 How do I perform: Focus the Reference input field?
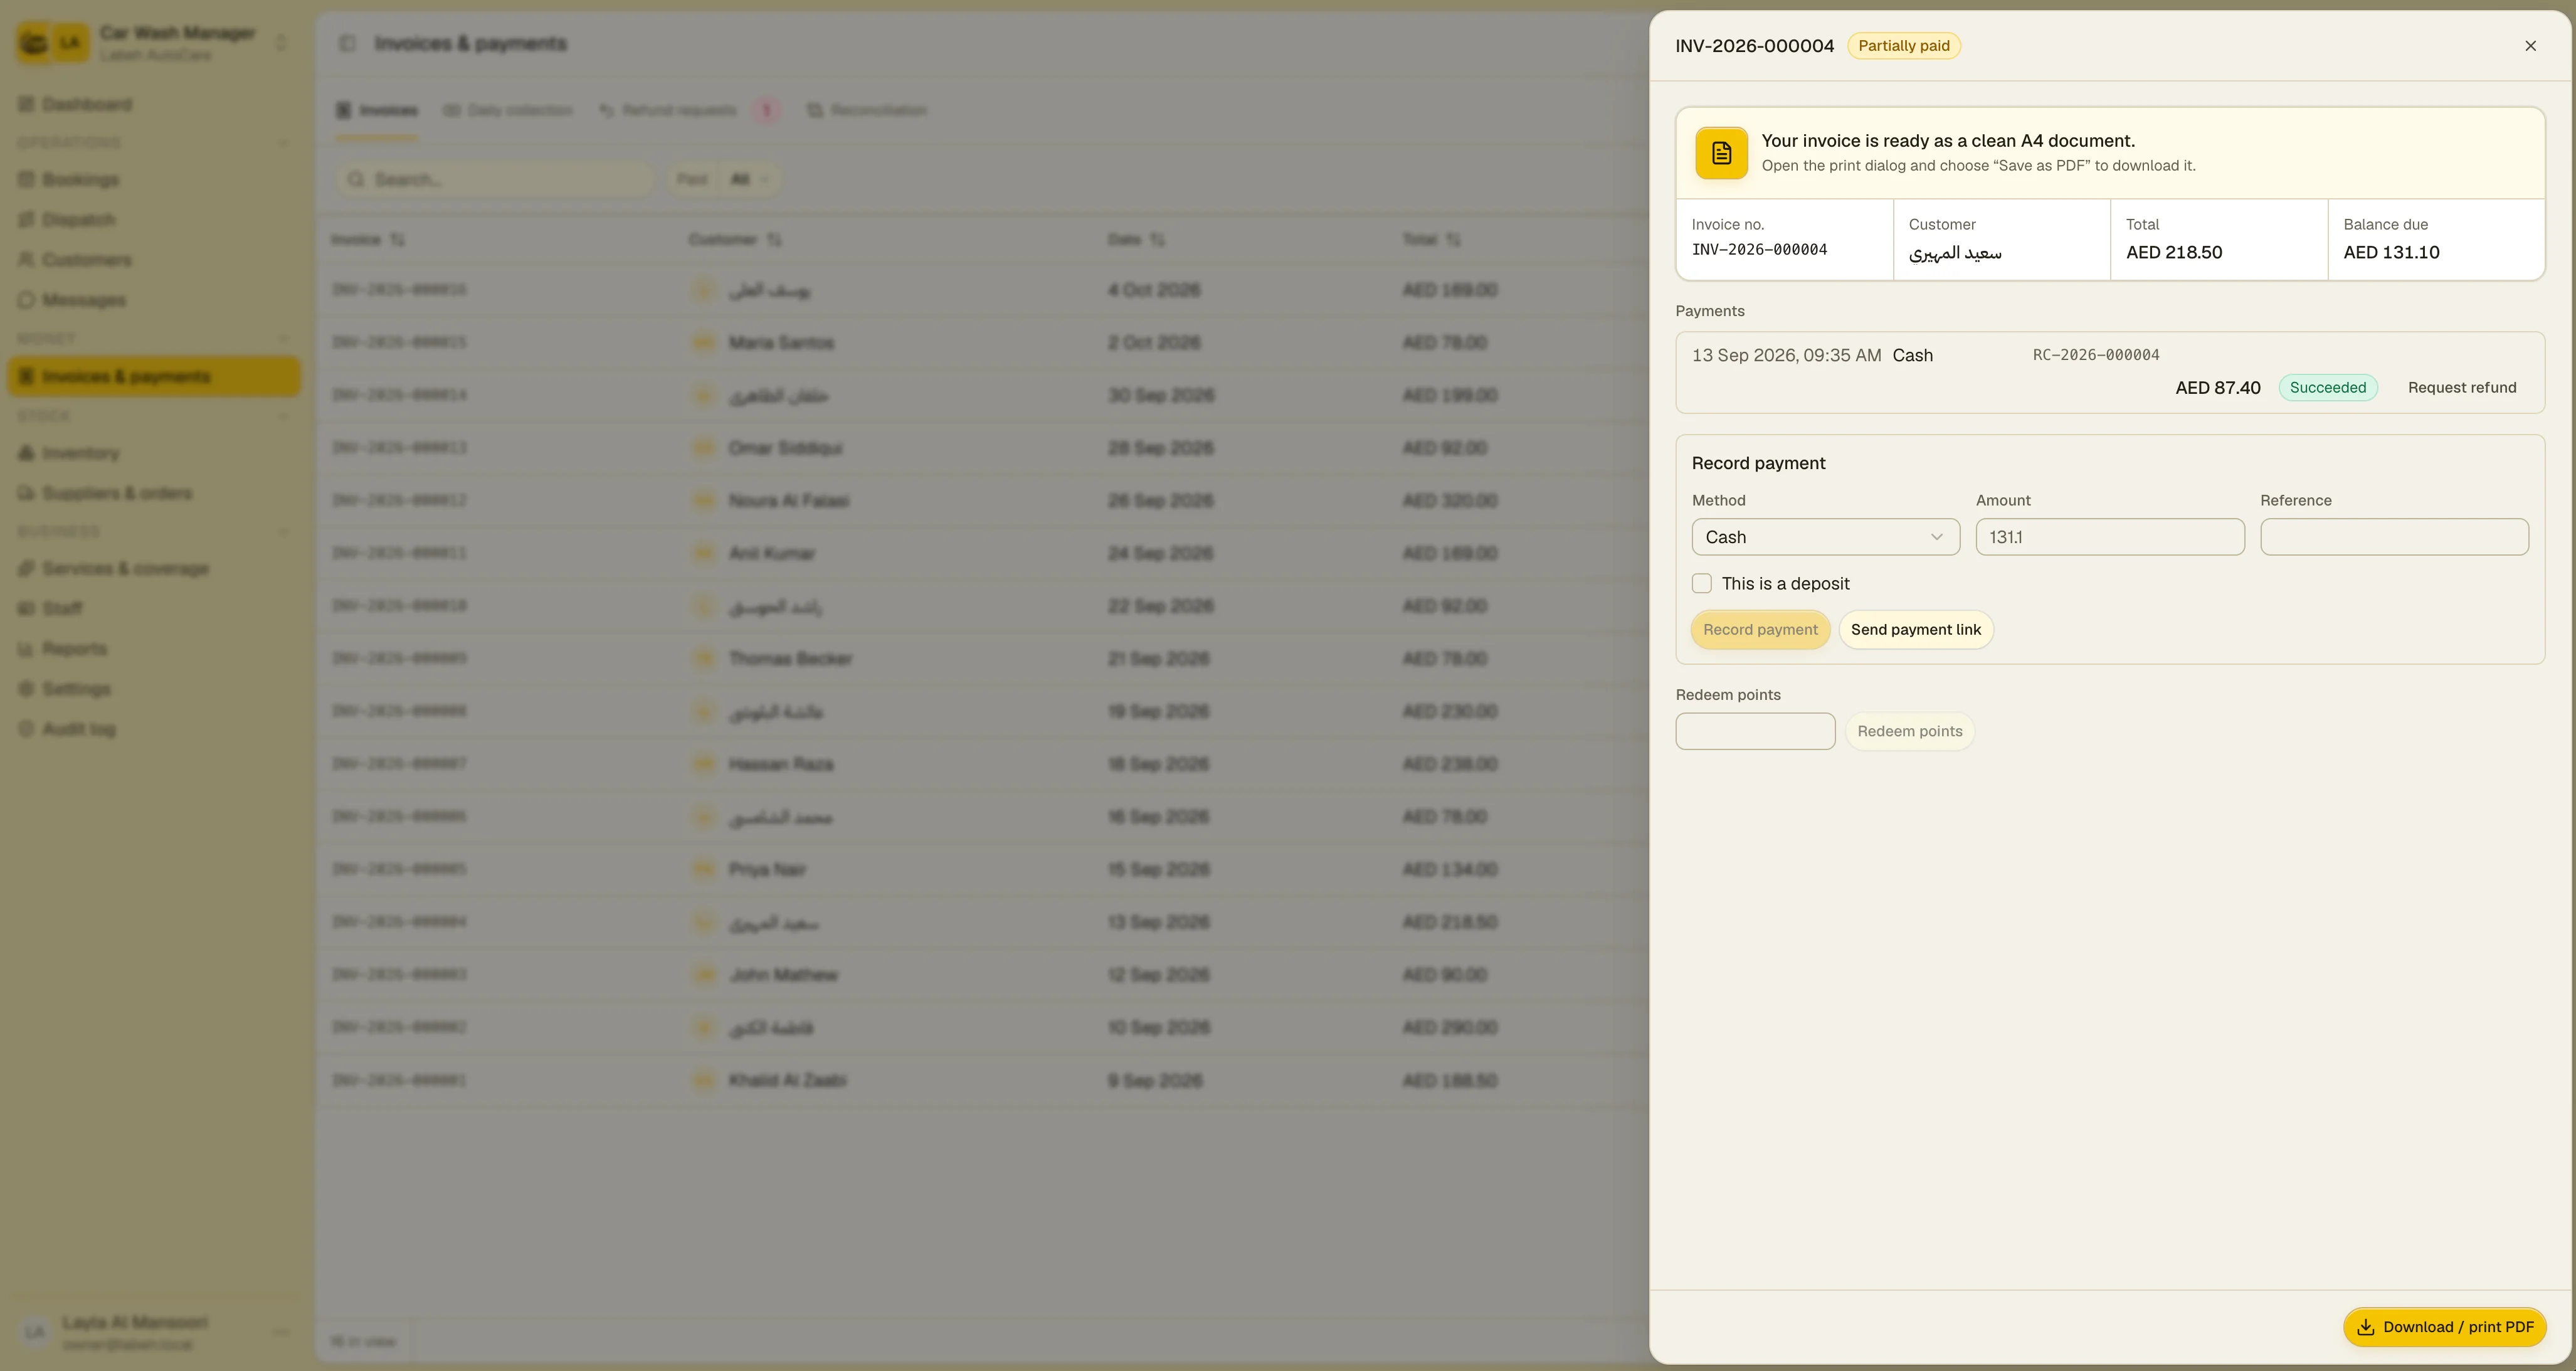click(2394, 537)
